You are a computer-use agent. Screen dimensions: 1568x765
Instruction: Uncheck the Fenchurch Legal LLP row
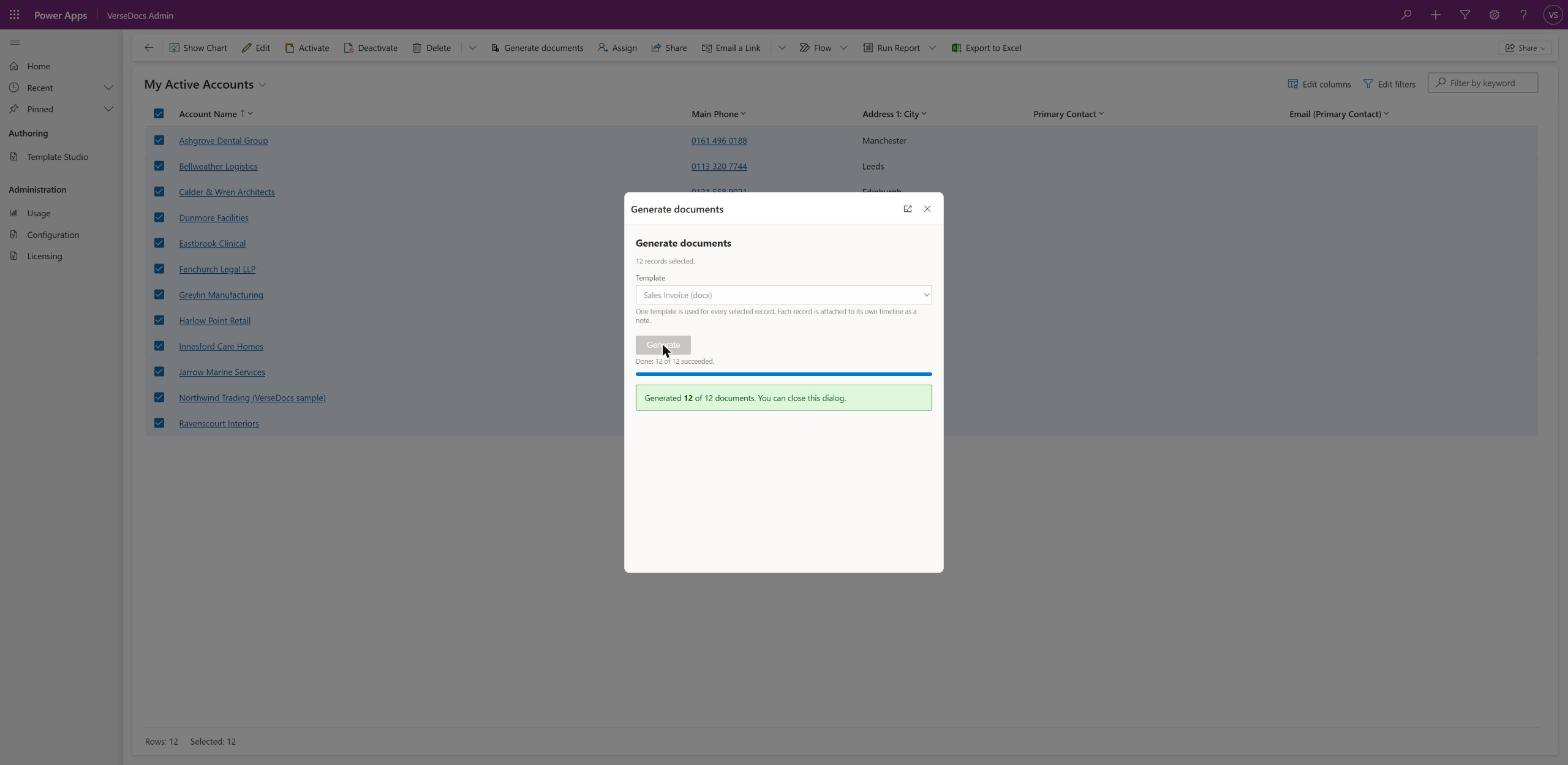[158, 269]
